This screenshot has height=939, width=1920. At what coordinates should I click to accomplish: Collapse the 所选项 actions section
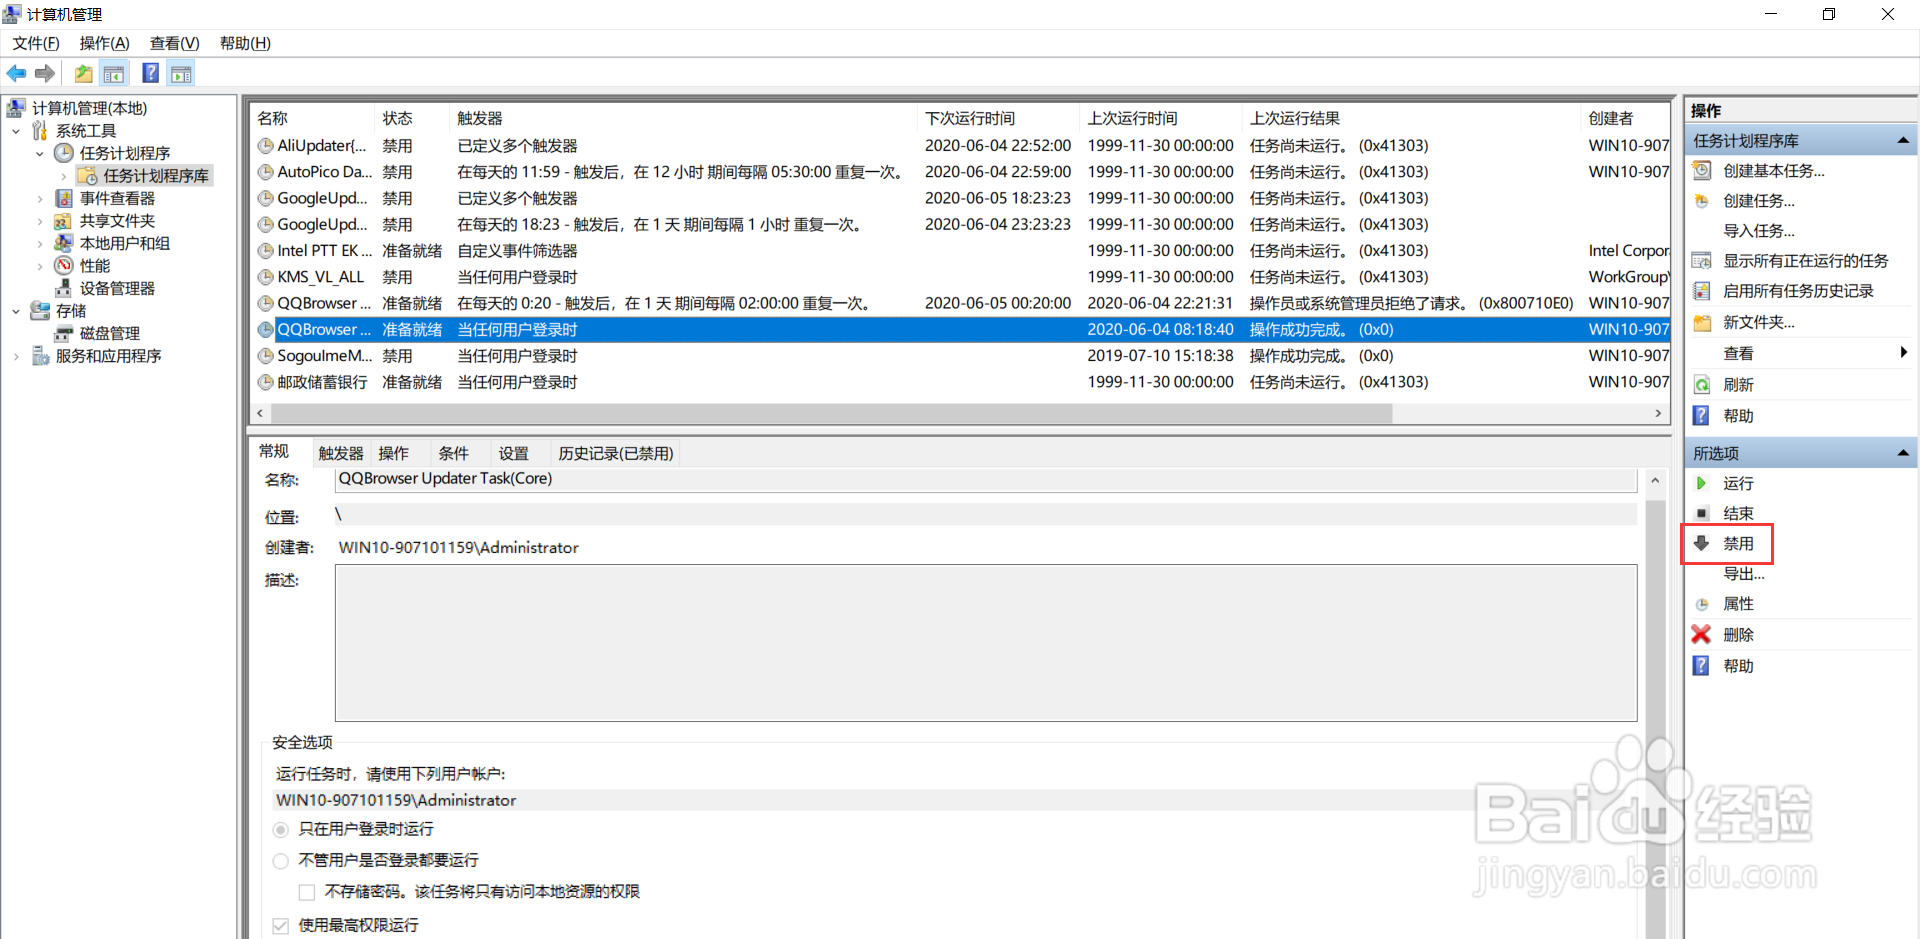(1903, 453)
